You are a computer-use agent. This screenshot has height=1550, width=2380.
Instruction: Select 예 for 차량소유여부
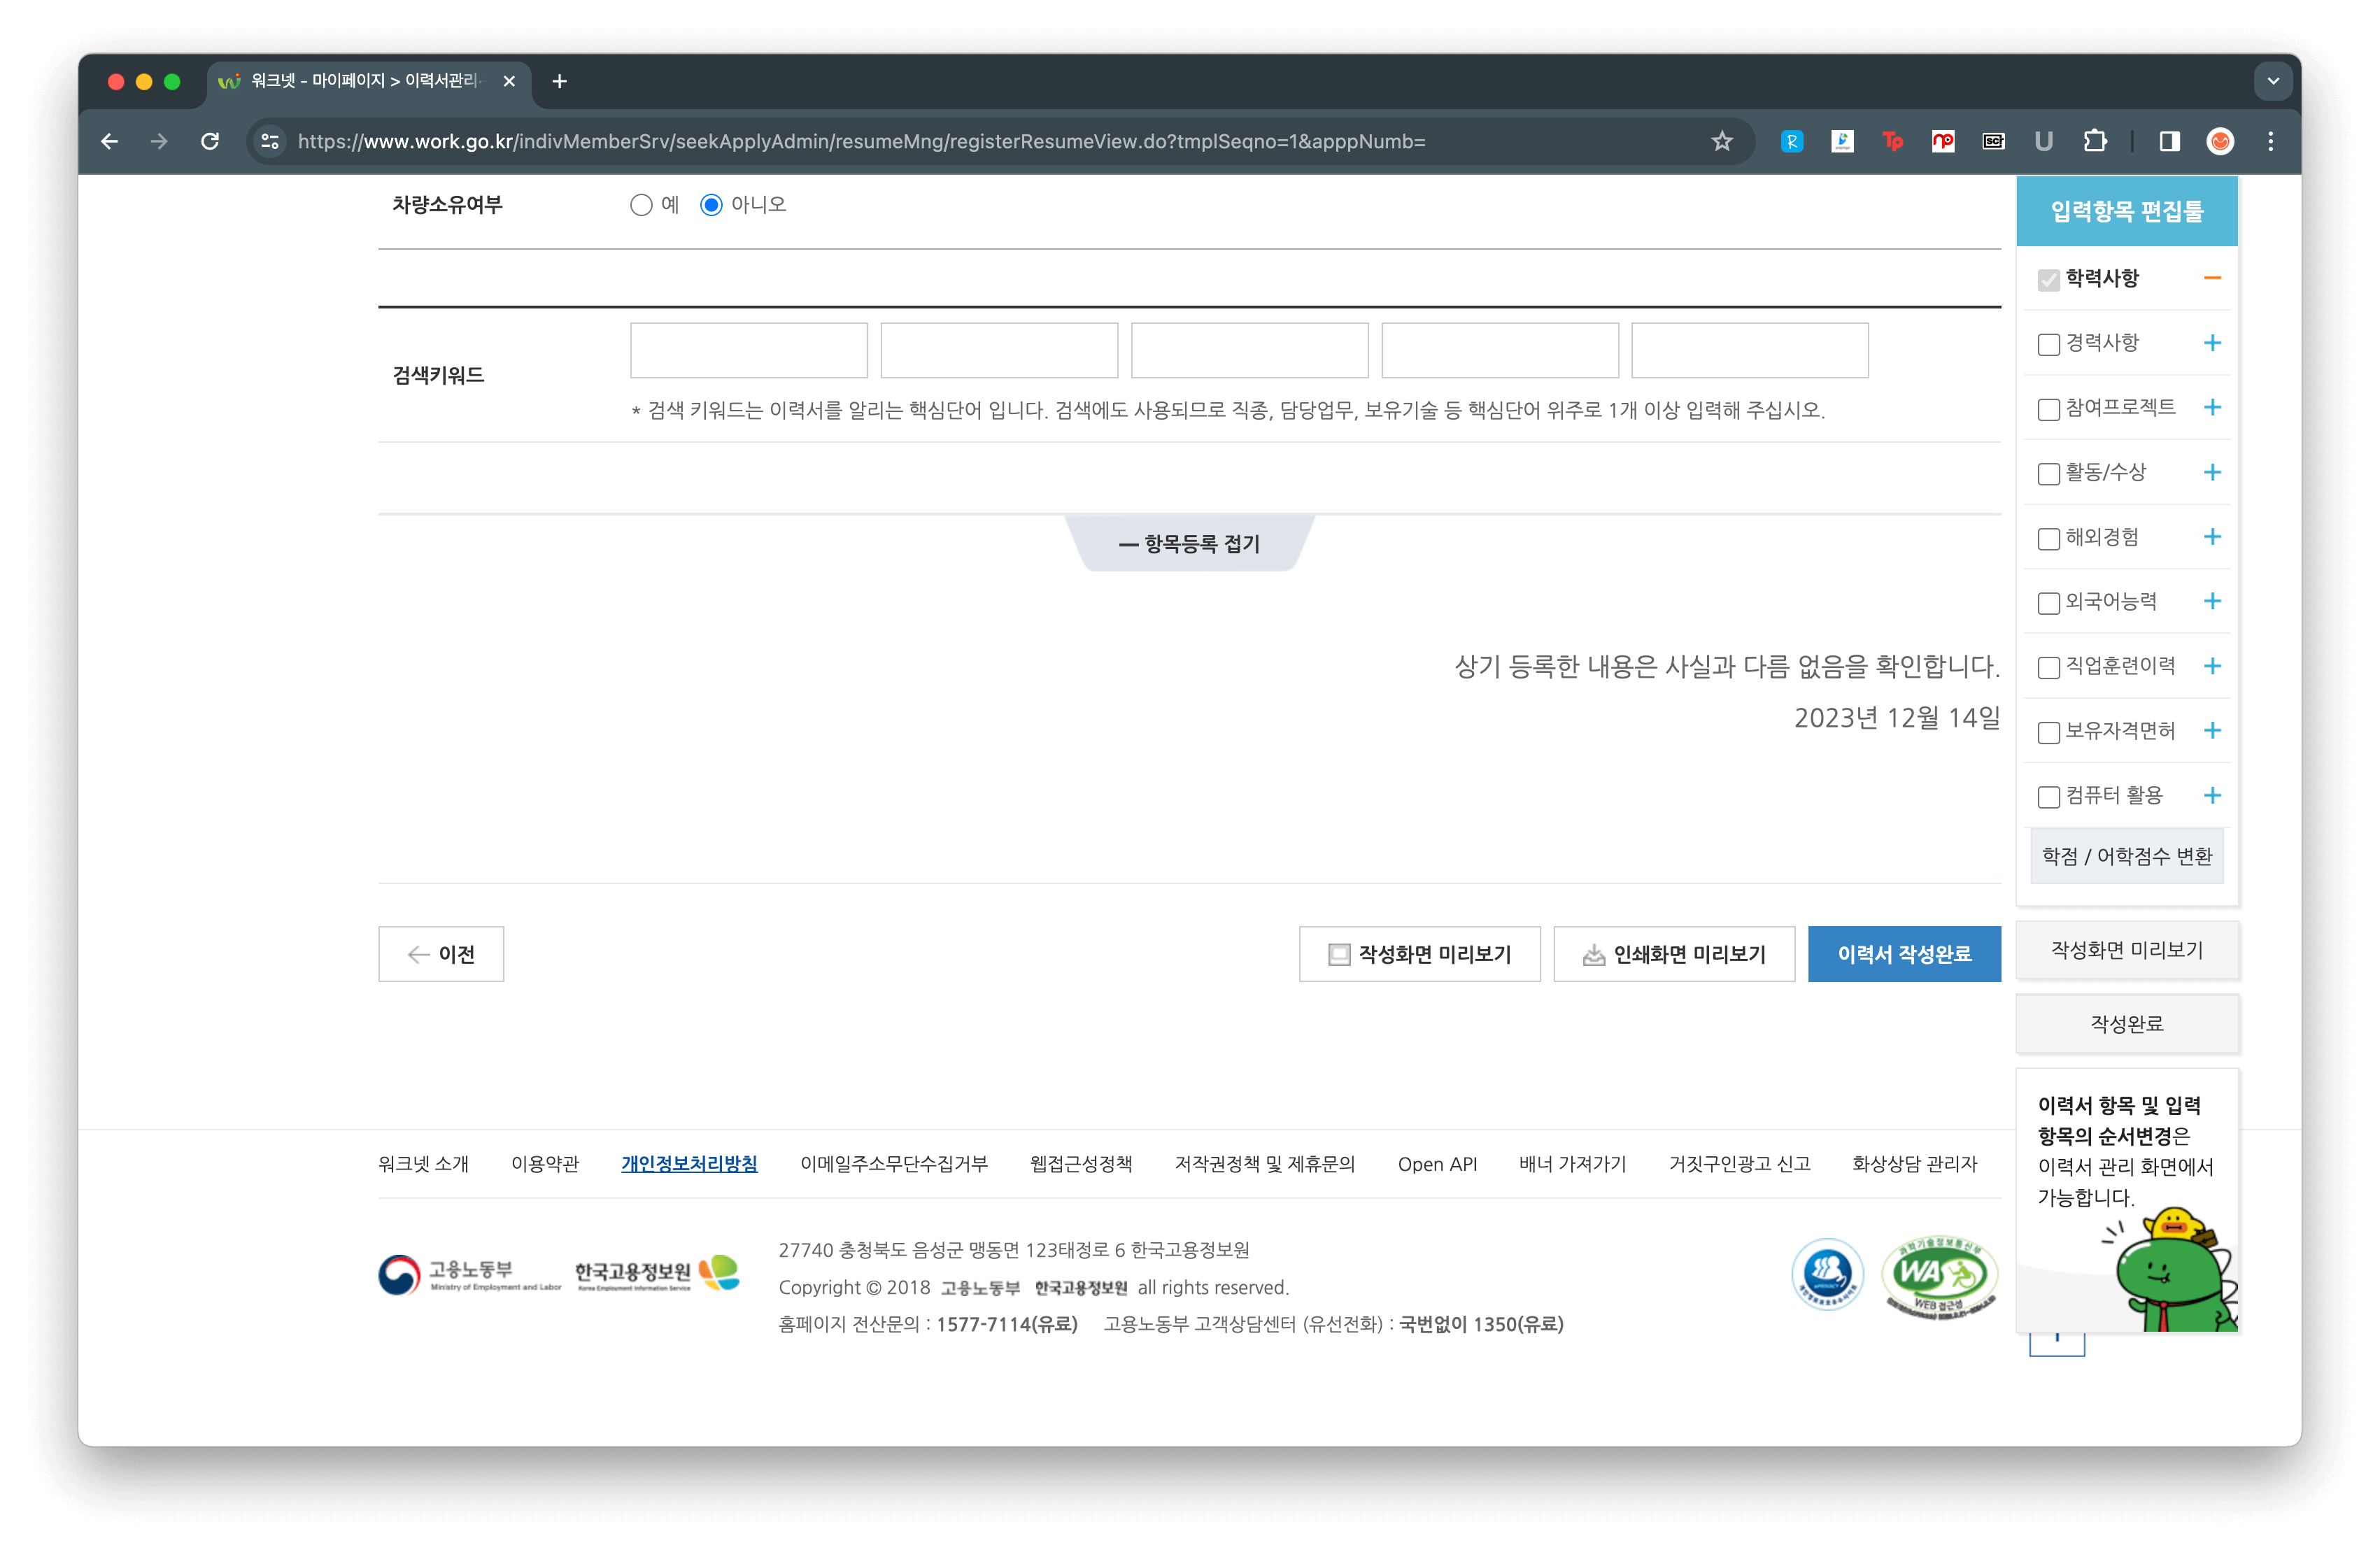coord(641,205)
